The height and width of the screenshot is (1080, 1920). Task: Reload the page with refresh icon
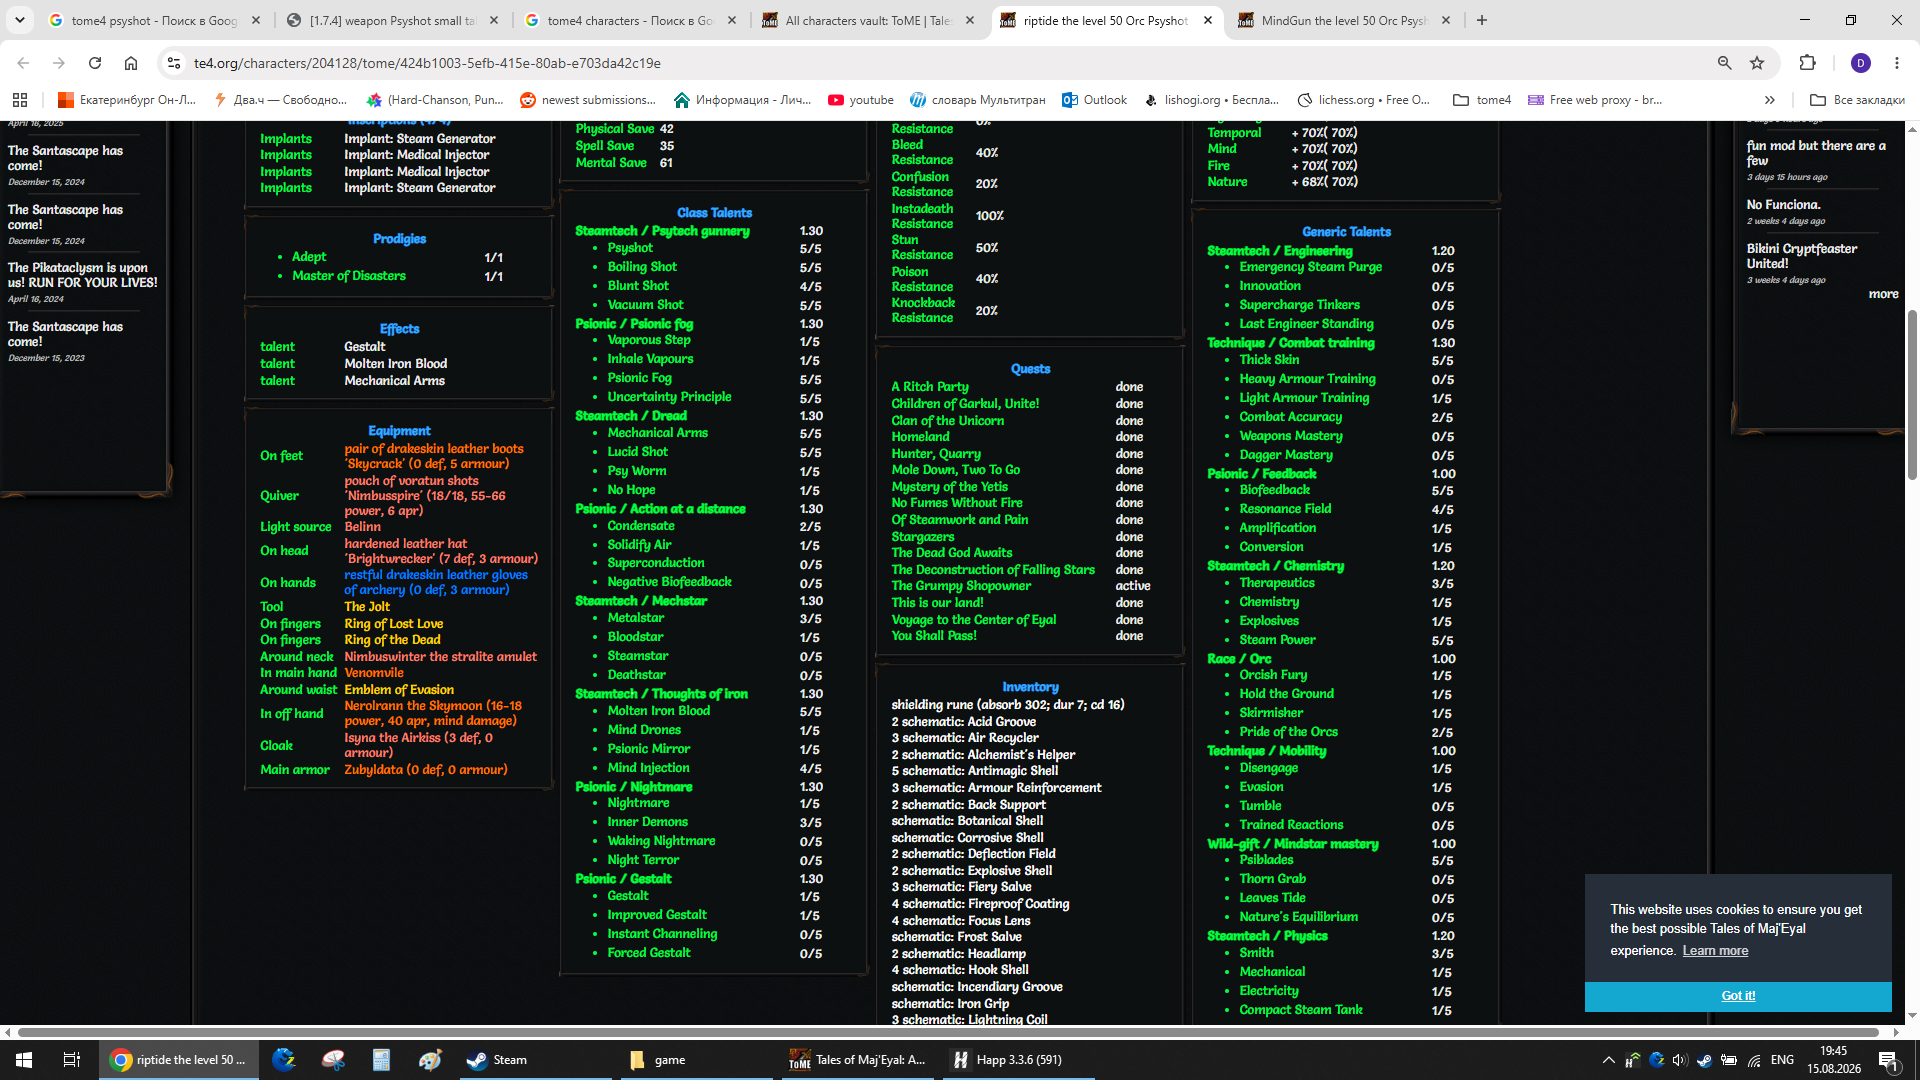pyautogui.click(x=95, y=63)
